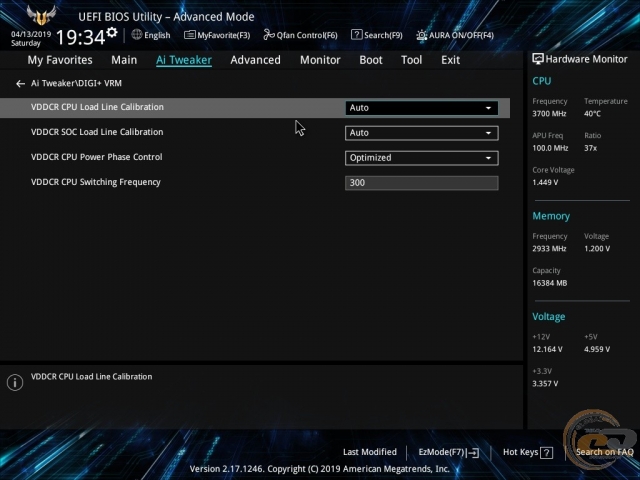Click the TUF logo emblem
The image size is (640, 480).
click(x=41, y=16)
